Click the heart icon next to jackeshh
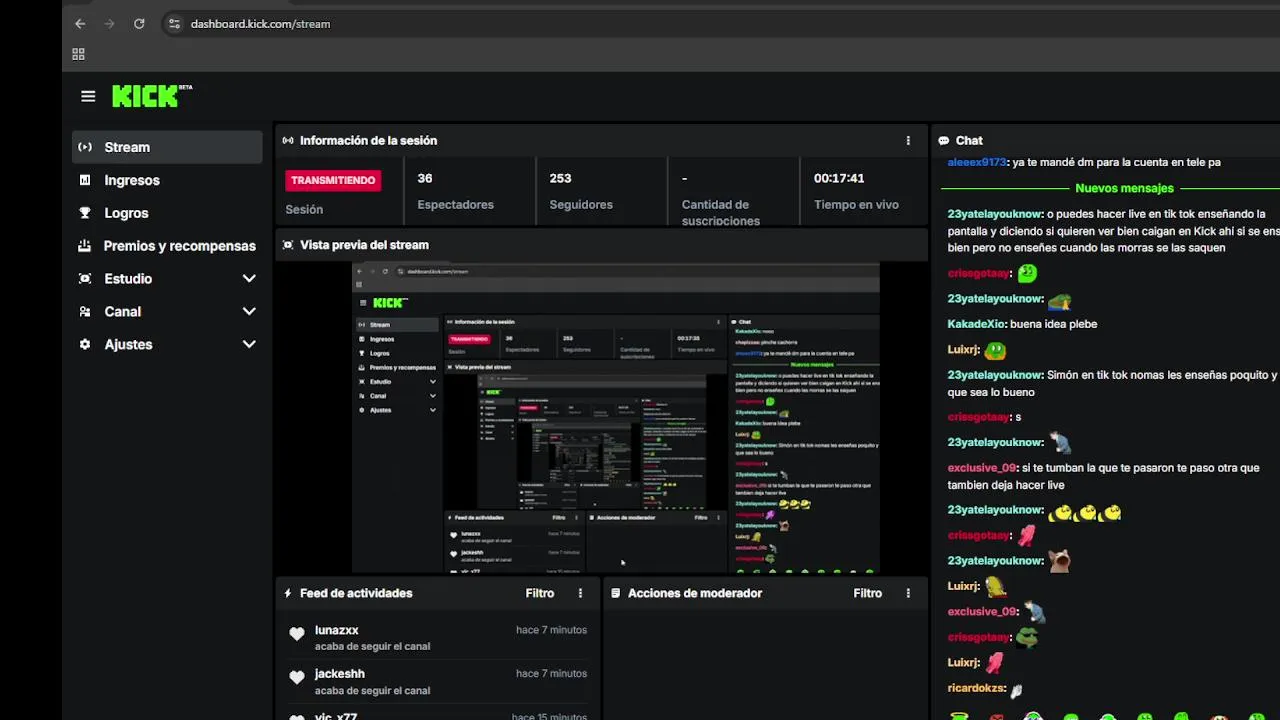 (x=297, y=677)
